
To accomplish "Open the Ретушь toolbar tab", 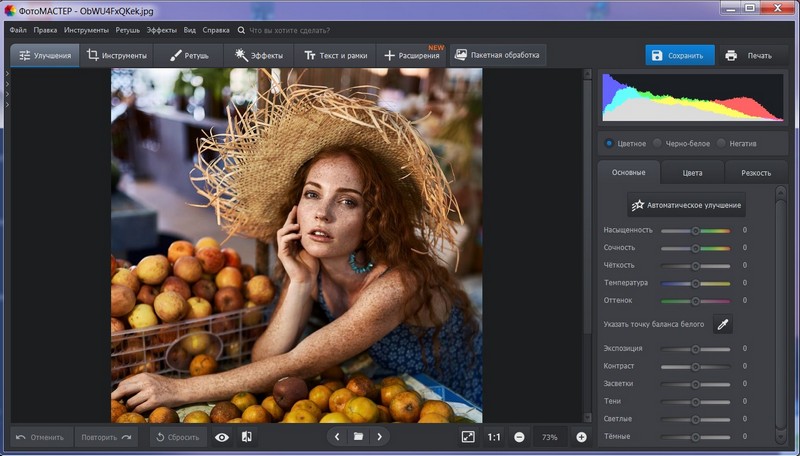I will click(x=188, y=55).
